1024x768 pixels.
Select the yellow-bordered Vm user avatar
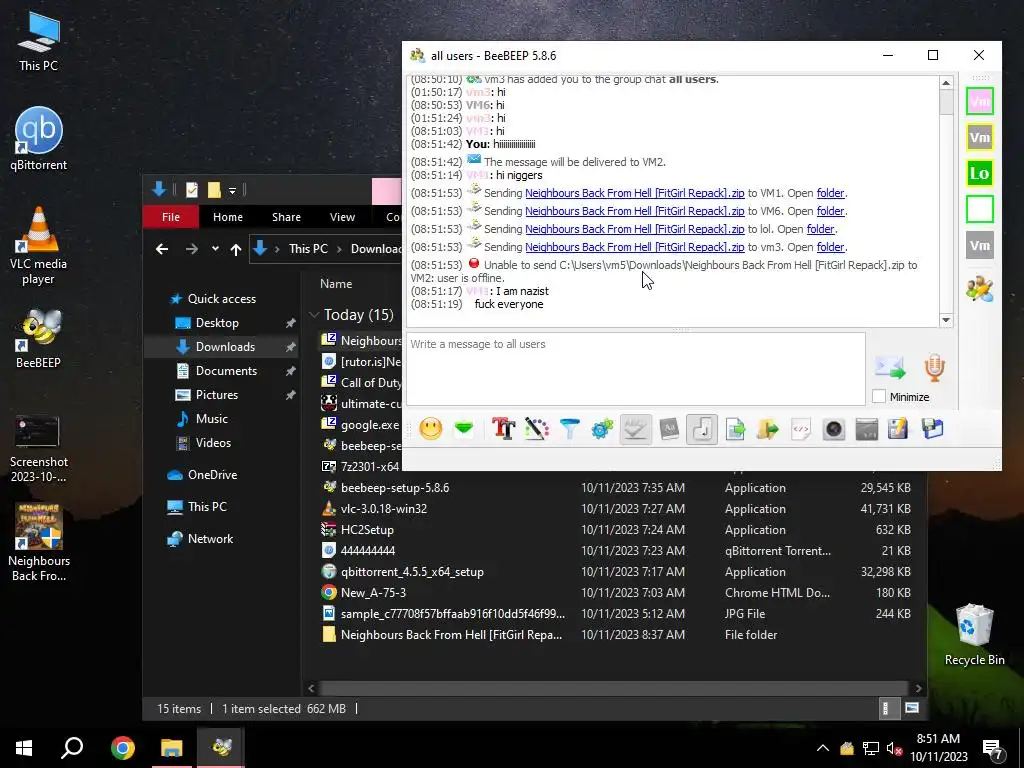(980, 137)
